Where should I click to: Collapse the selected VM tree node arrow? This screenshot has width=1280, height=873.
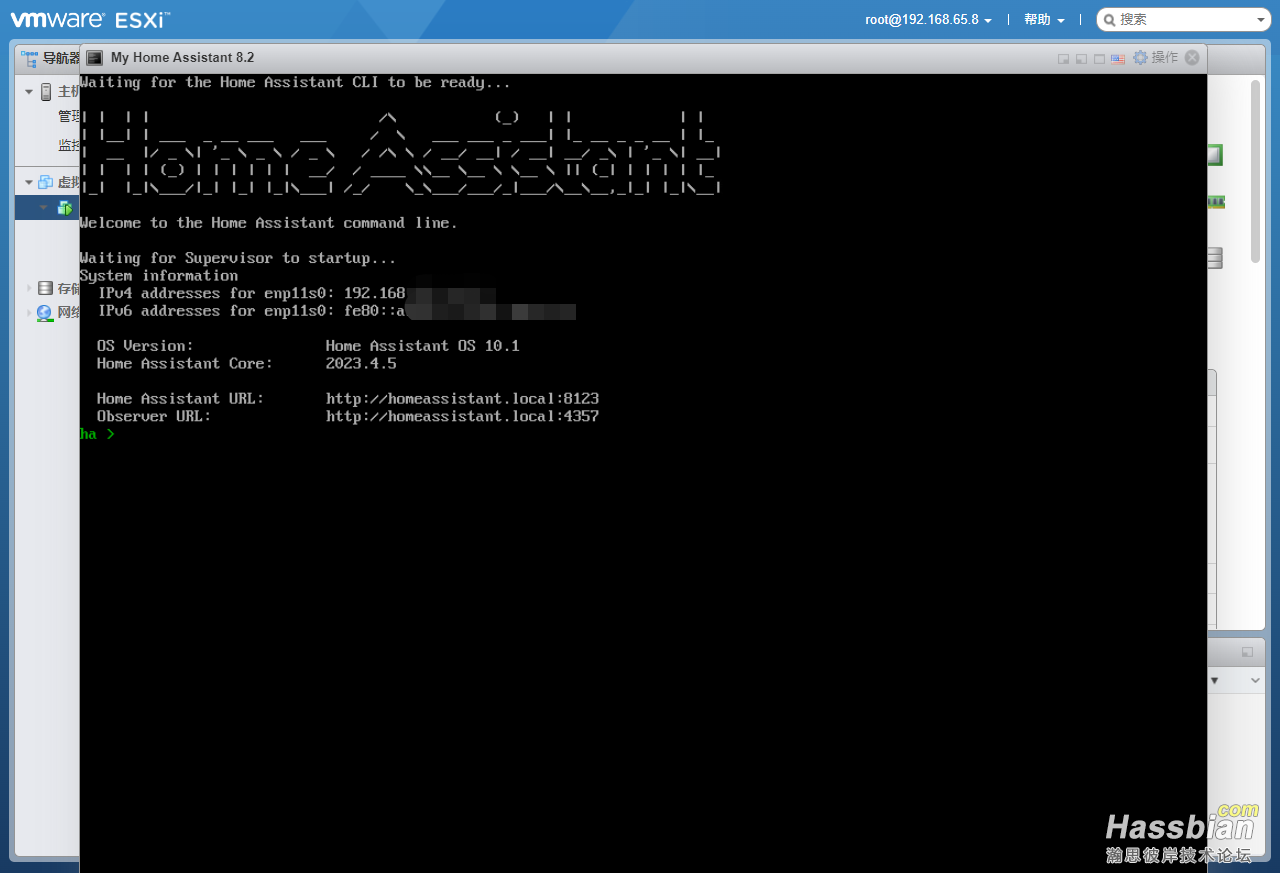[x=44, y=208]
